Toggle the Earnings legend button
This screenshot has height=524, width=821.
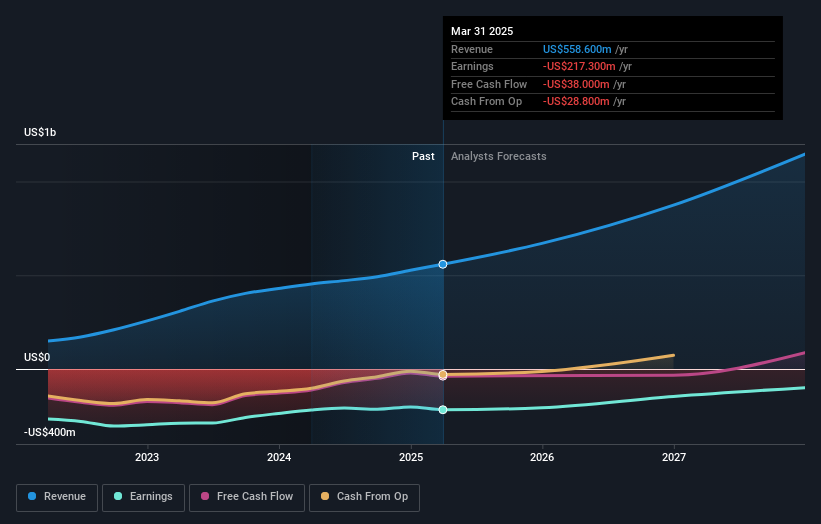pos(143,497)
